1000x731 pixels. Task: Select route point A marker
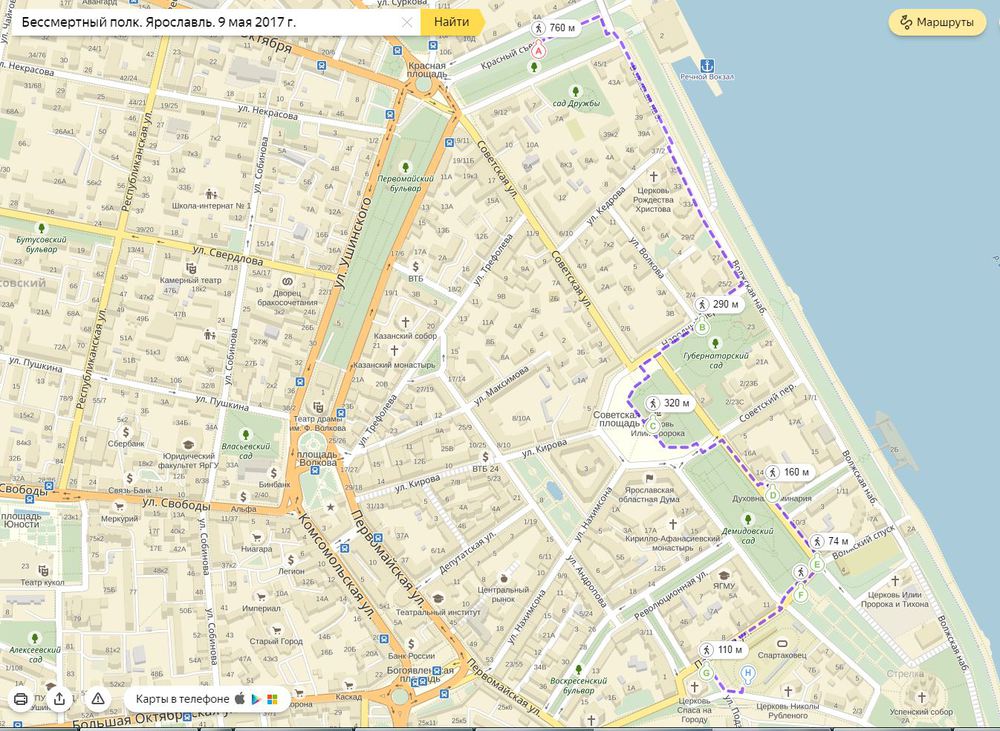pyautogui.click(x=538, y=50)
